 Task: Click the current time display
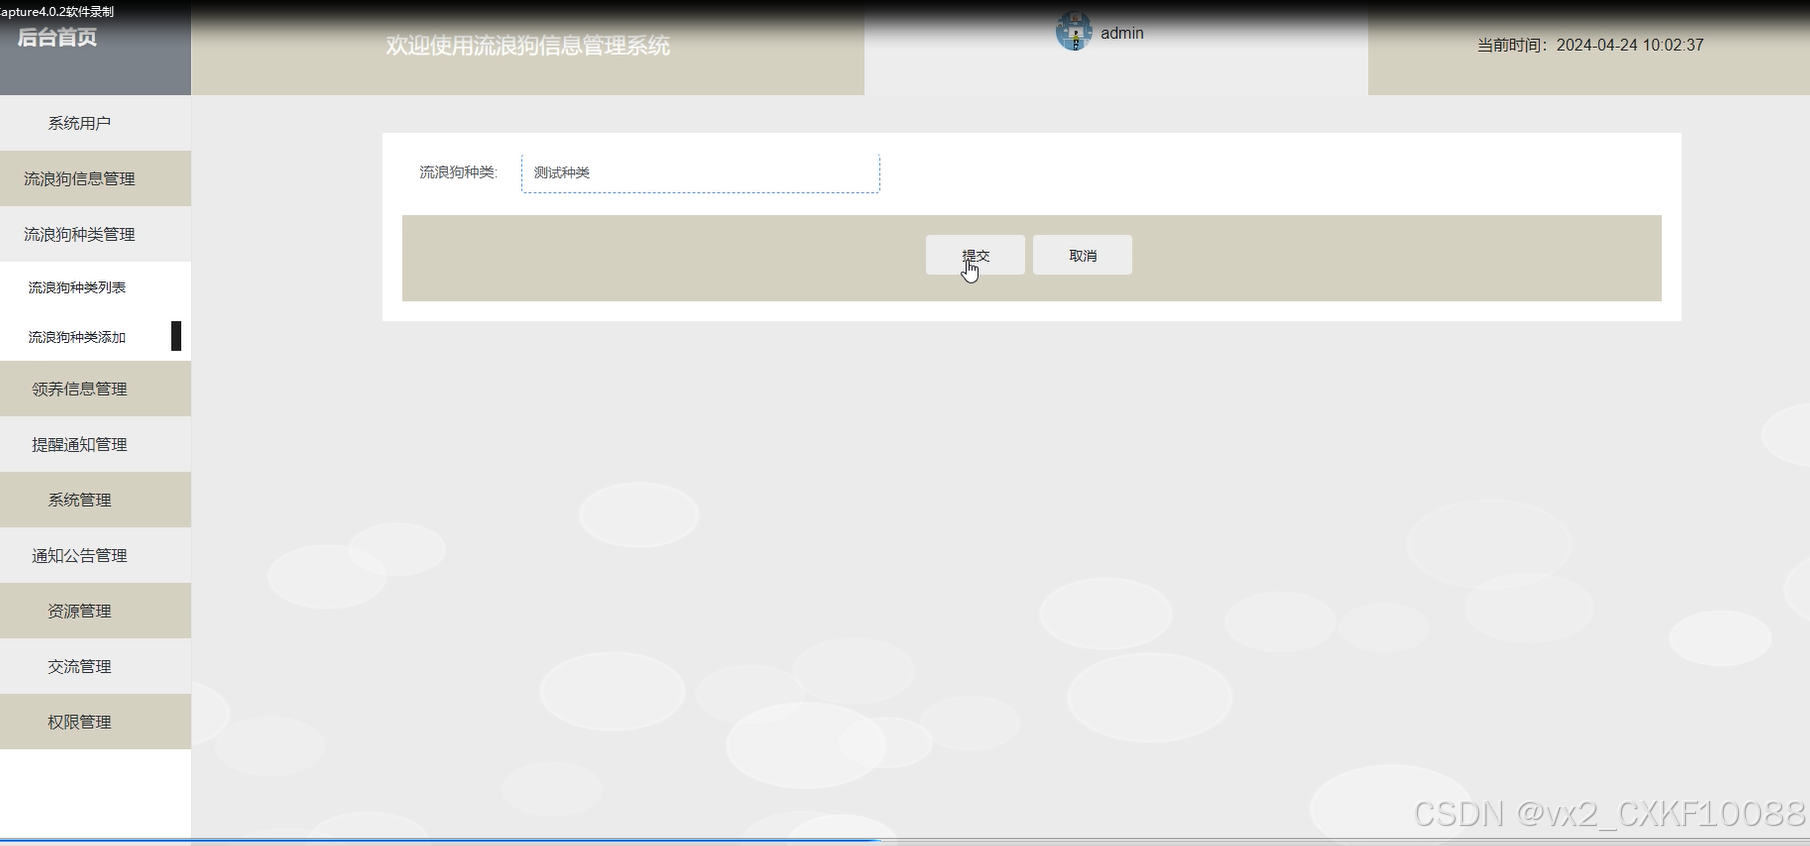click(x=1590, y=45)
